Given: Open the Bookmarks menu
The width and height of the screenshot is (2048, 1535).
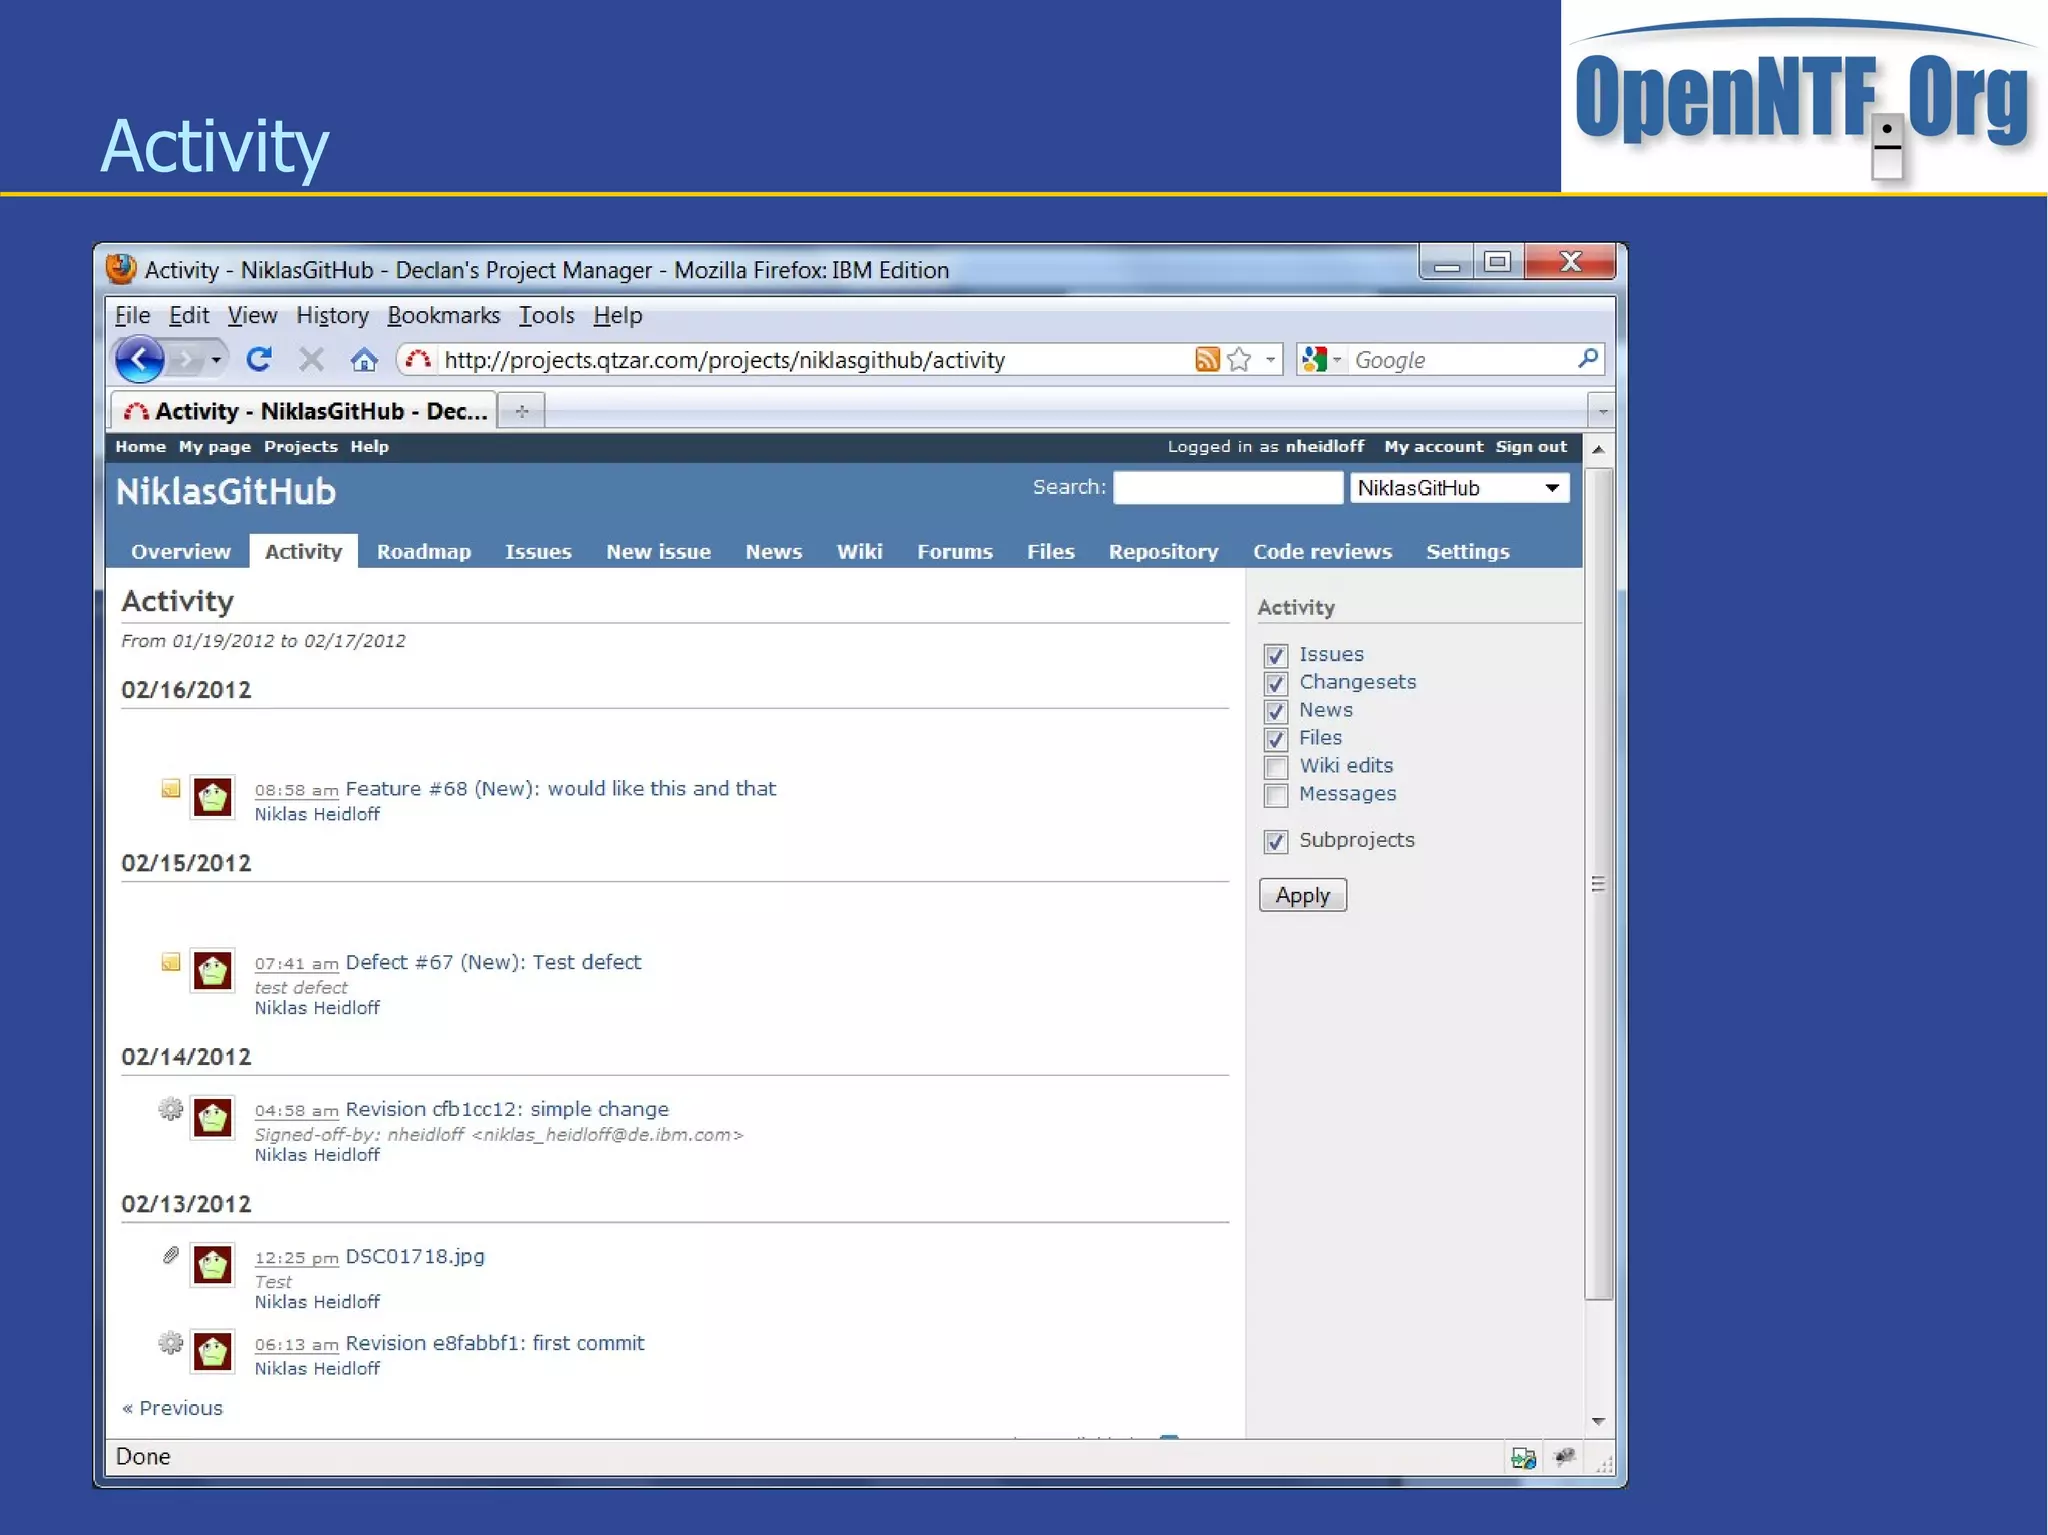Looking at the screenshot, I should click(443, 316).
